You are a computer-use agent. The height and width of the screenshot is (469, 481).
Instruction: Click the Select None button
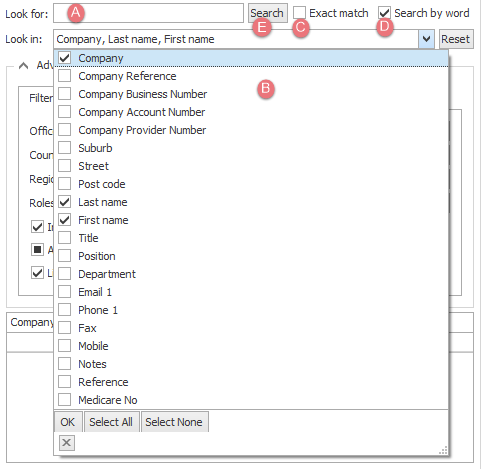tap(174, 422)
